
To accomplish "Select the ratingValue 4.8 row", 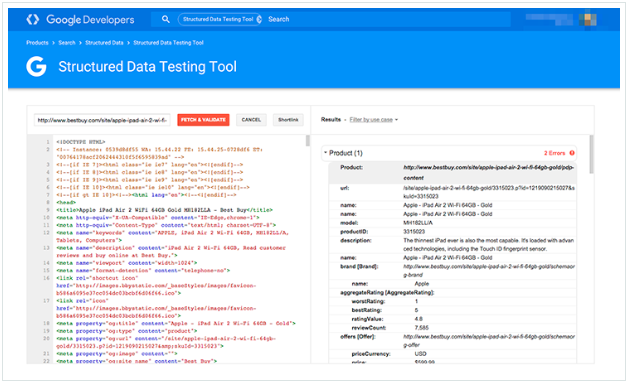I will (x=453, y=319).
